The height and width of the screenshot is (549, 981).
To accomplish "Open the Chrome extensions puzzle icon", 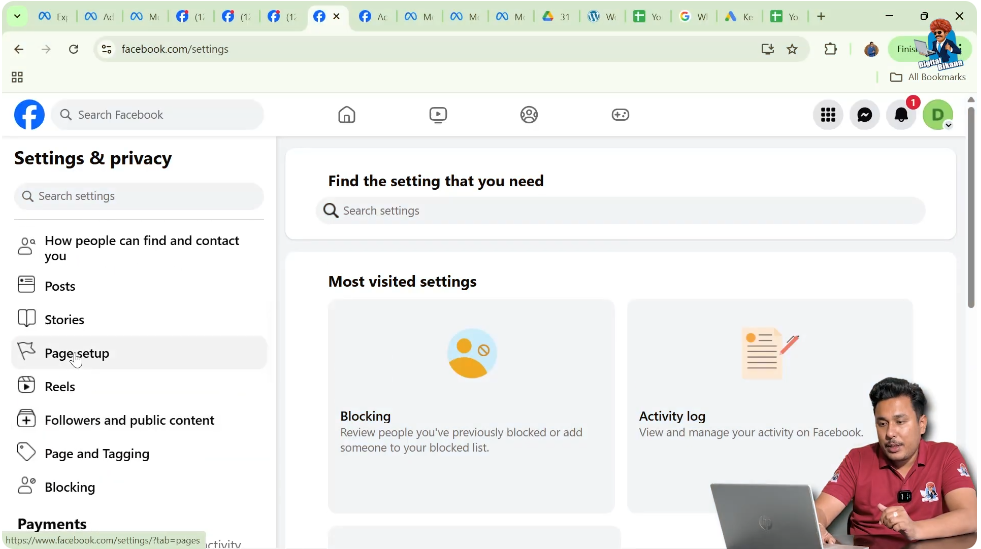I will pos(830,49).
